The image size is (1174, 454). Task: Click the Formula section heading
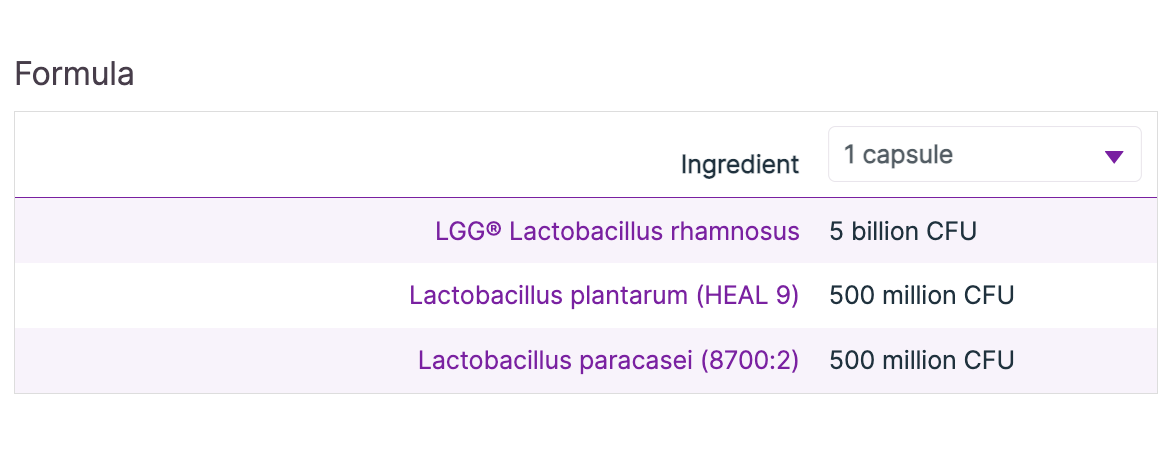(74, 75)
